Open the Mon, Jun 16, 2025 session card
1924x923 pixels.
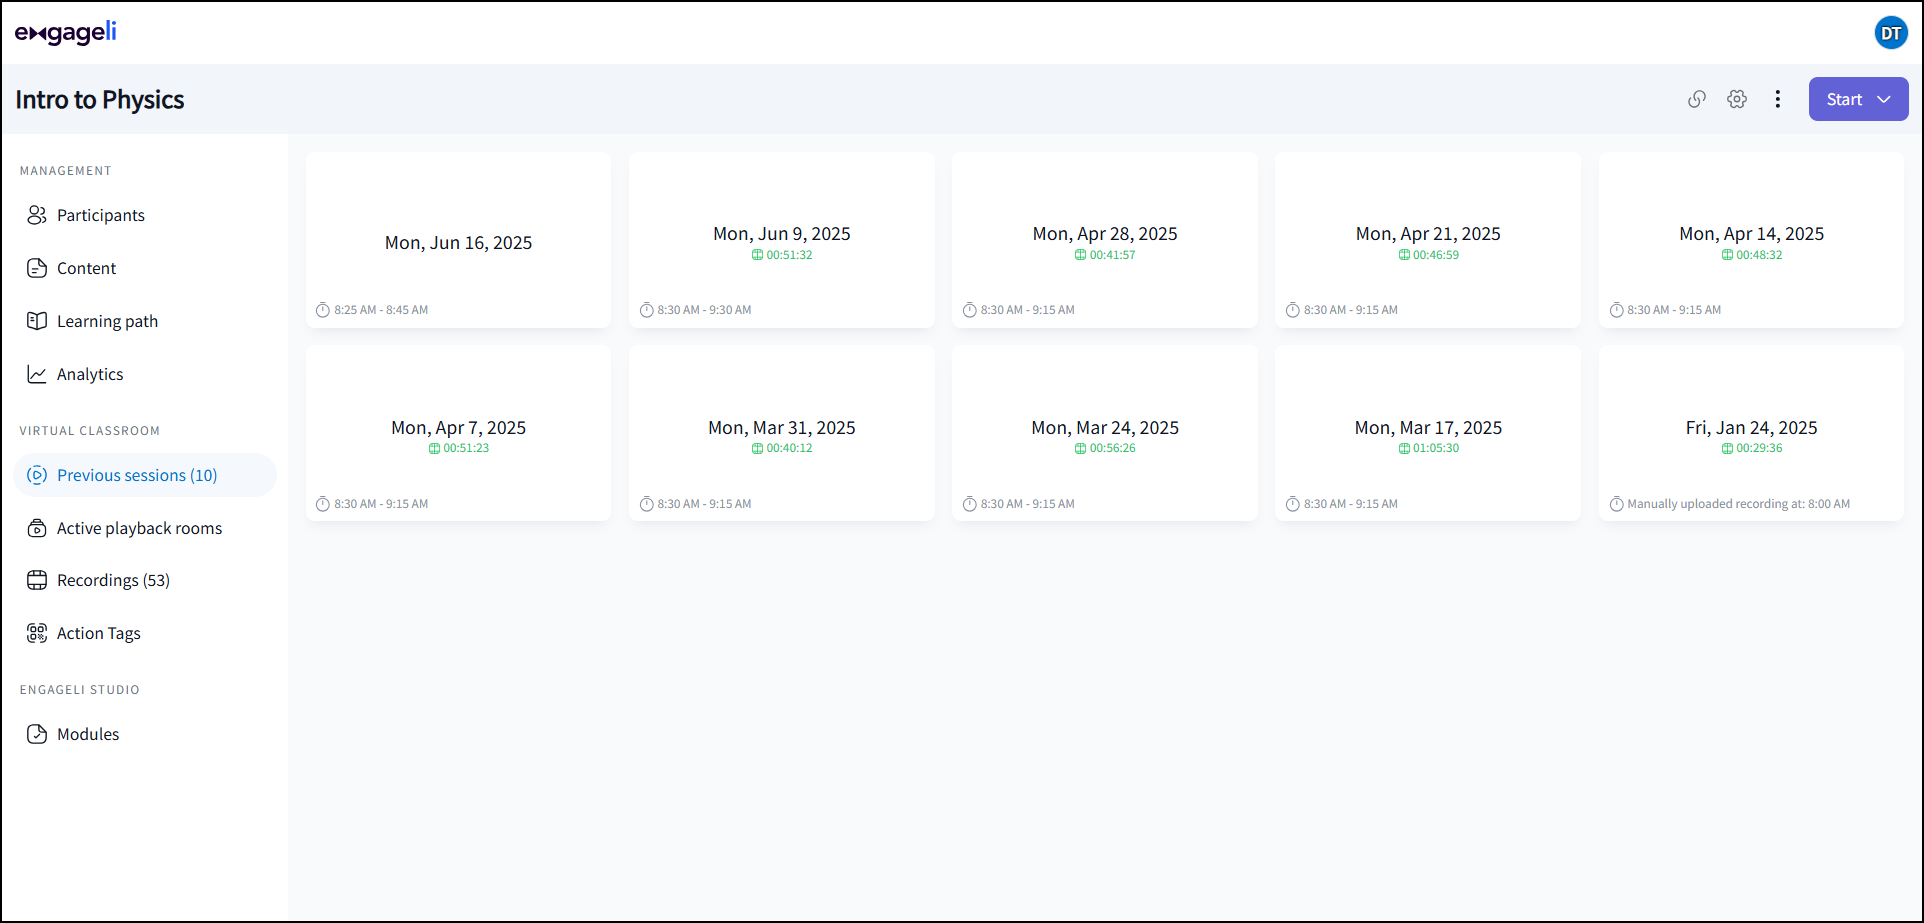pyautogui.click(x=458, y=242)
